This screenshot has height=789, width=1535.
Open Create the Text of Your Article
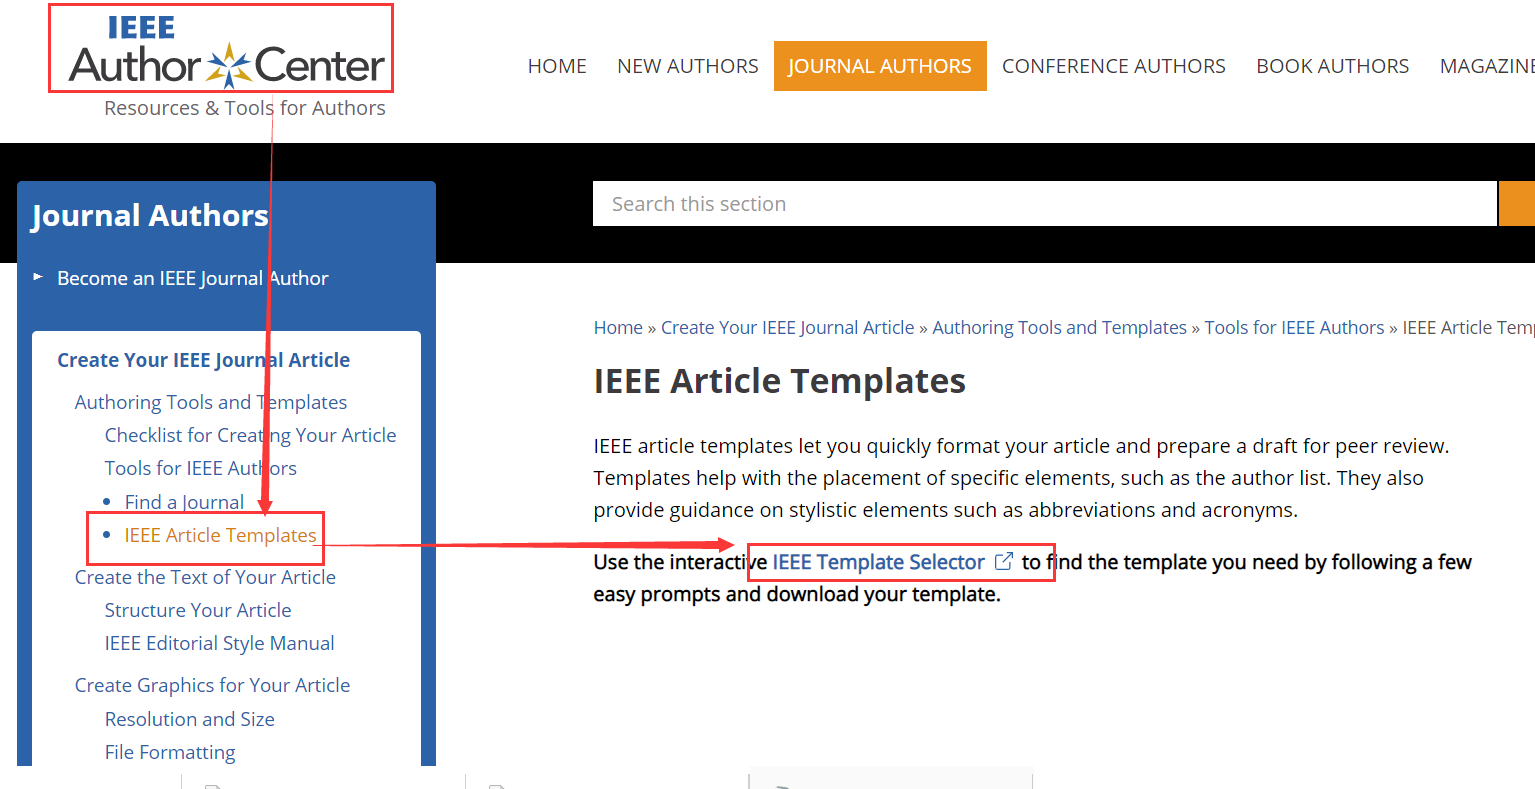coord(205,577)
